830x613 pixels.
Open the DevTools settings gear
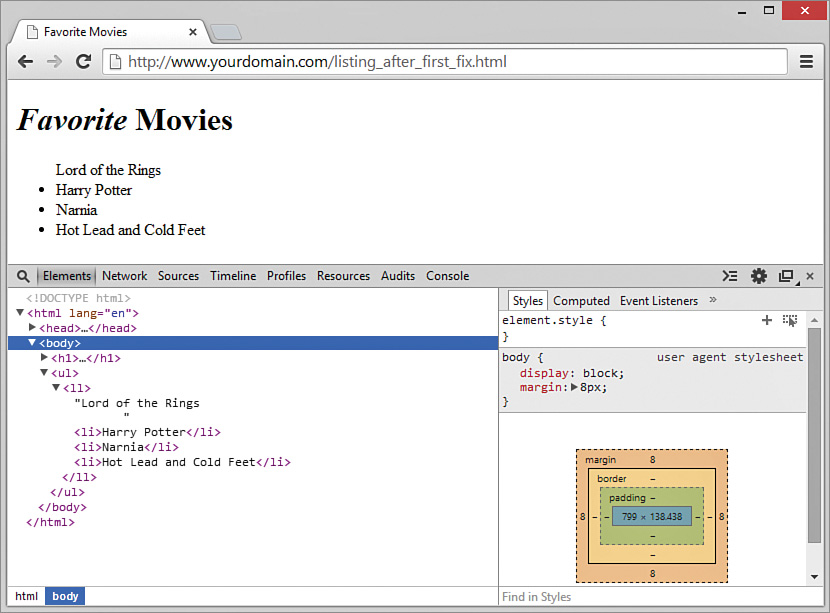[759, 276]
